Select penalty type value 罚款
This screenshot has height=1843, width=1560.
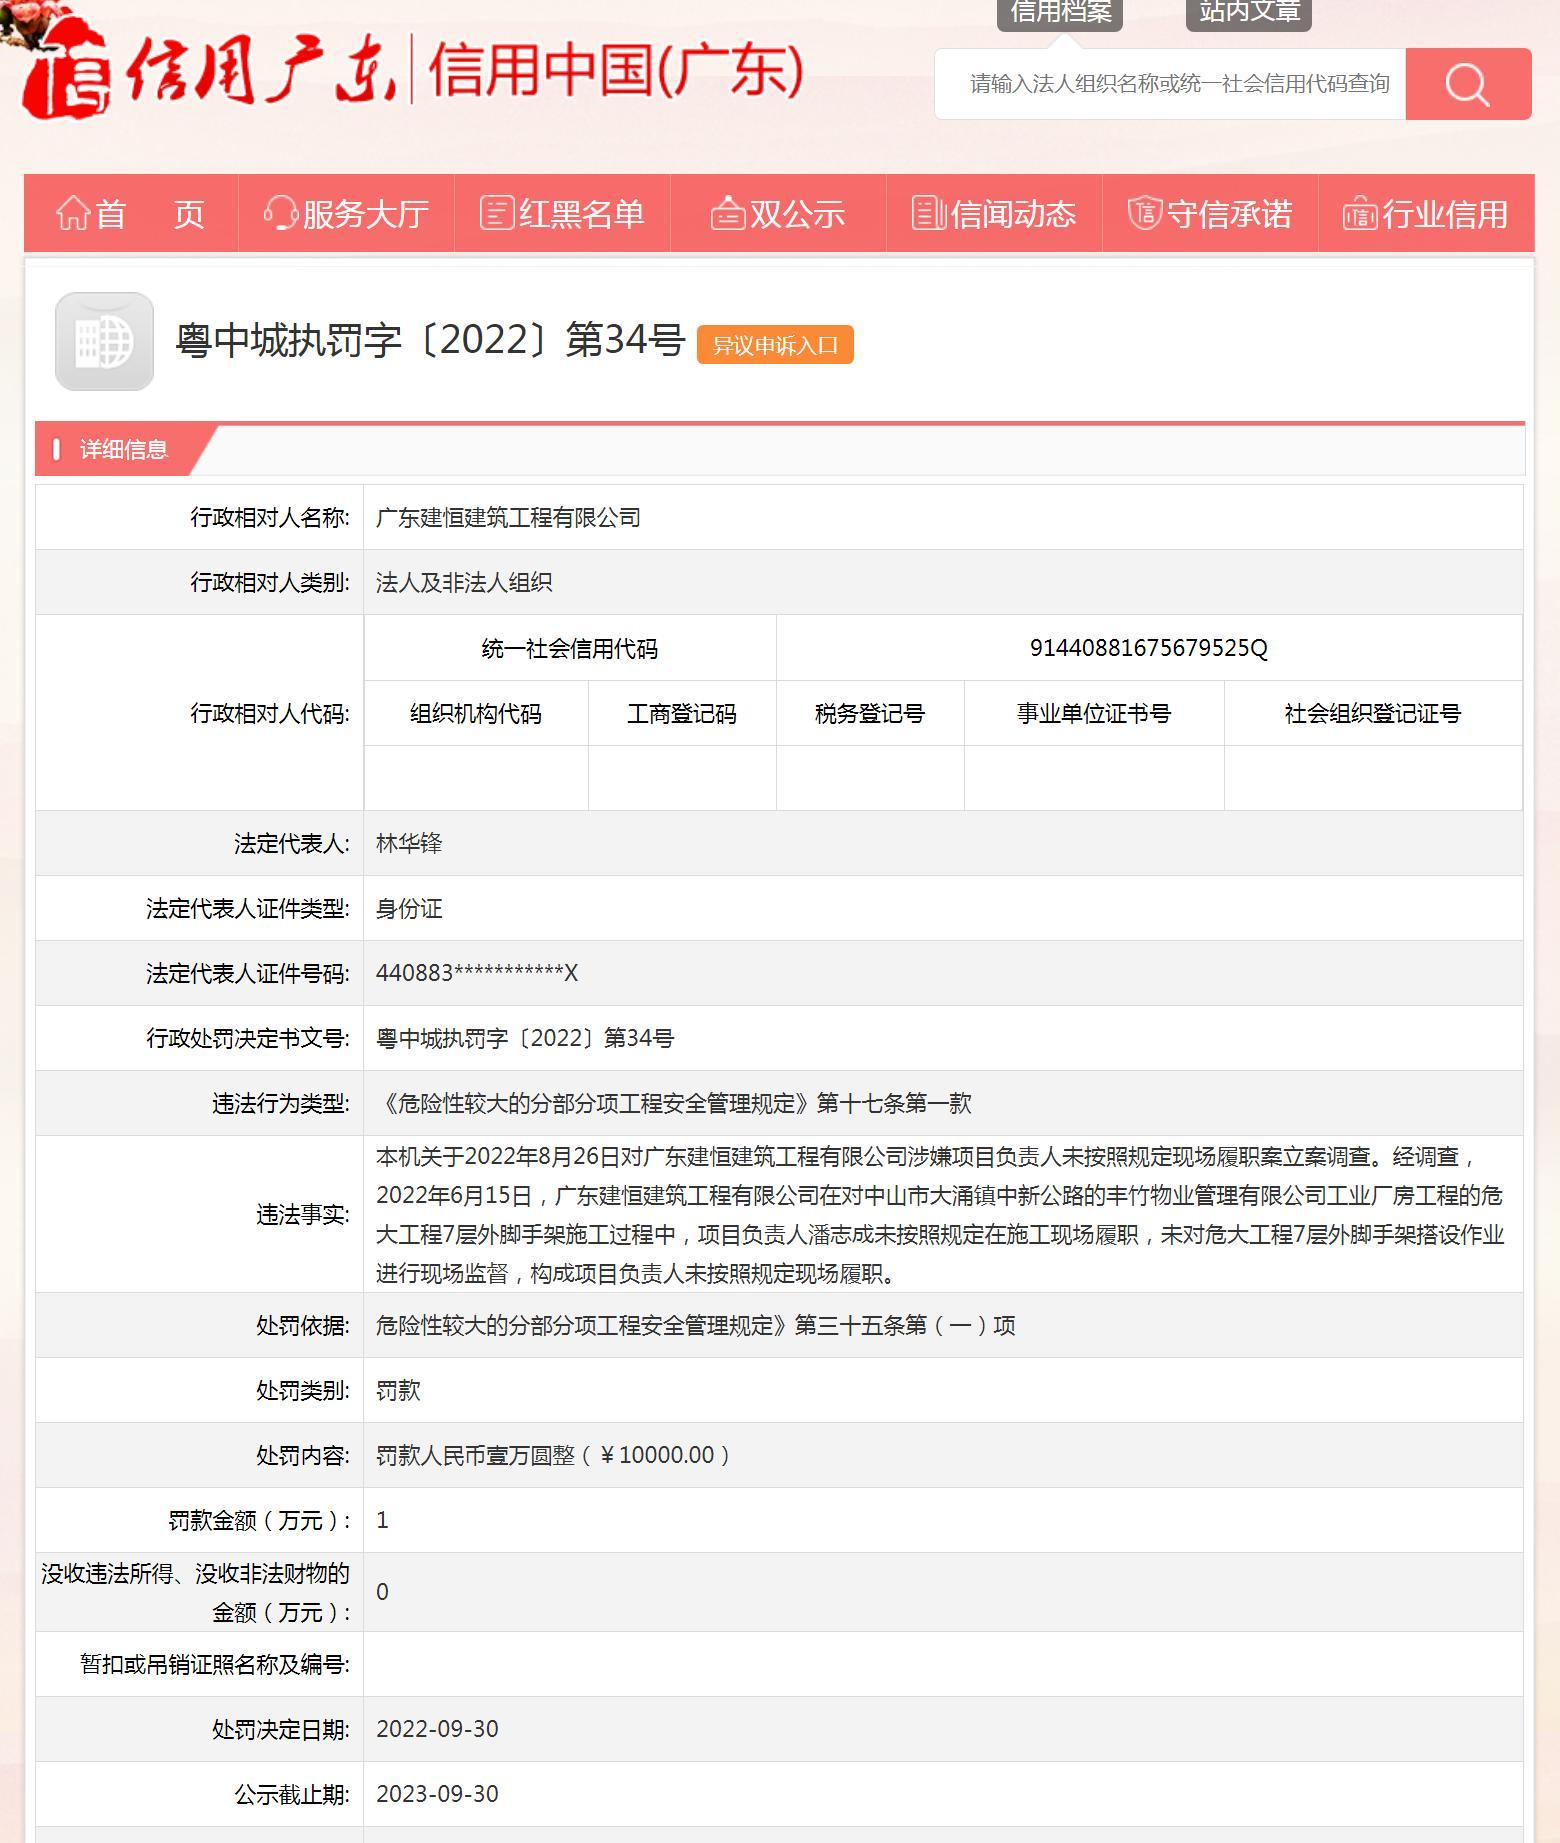pos(398,1391)
